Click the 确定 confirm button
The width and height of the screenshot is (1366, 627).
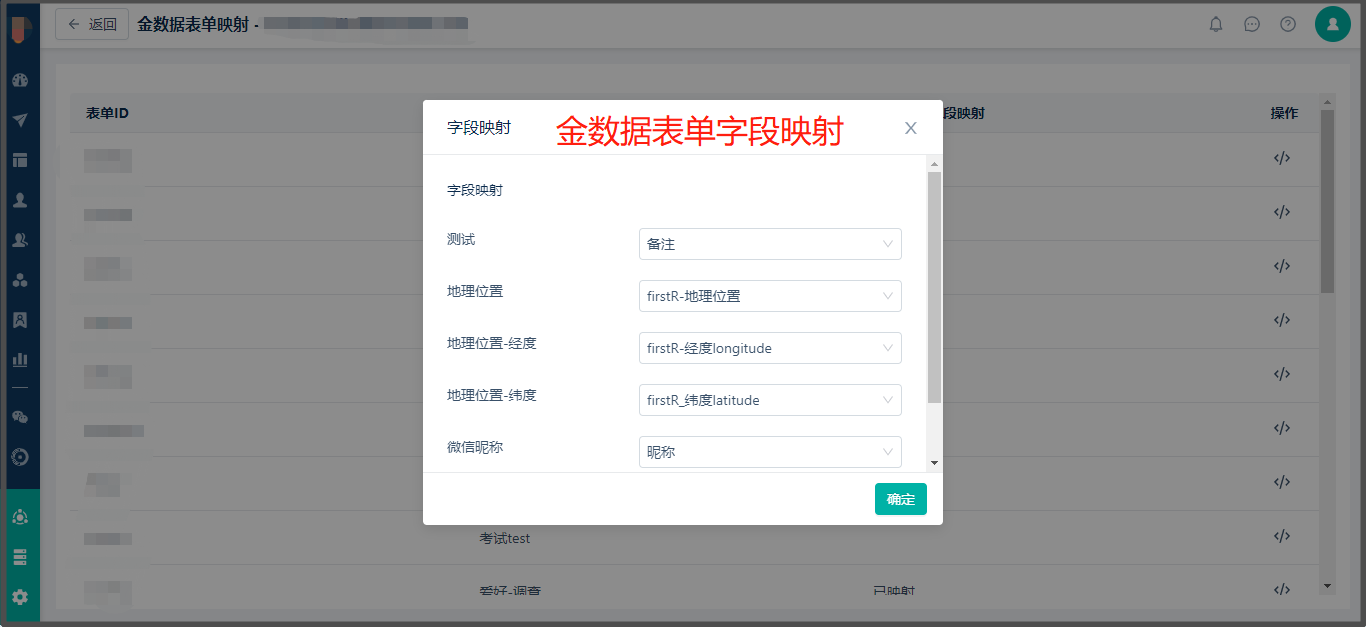[901, 499]
